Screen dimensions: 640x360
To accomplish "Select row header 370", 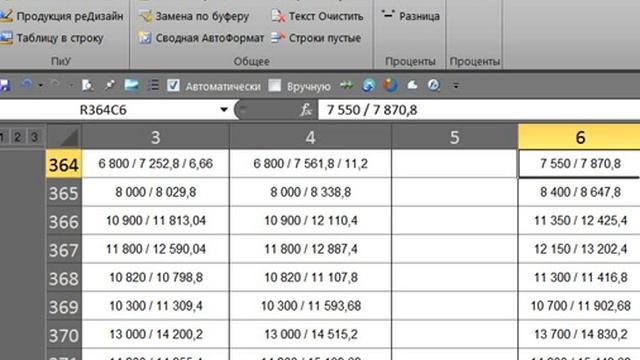I will (64, 335).
